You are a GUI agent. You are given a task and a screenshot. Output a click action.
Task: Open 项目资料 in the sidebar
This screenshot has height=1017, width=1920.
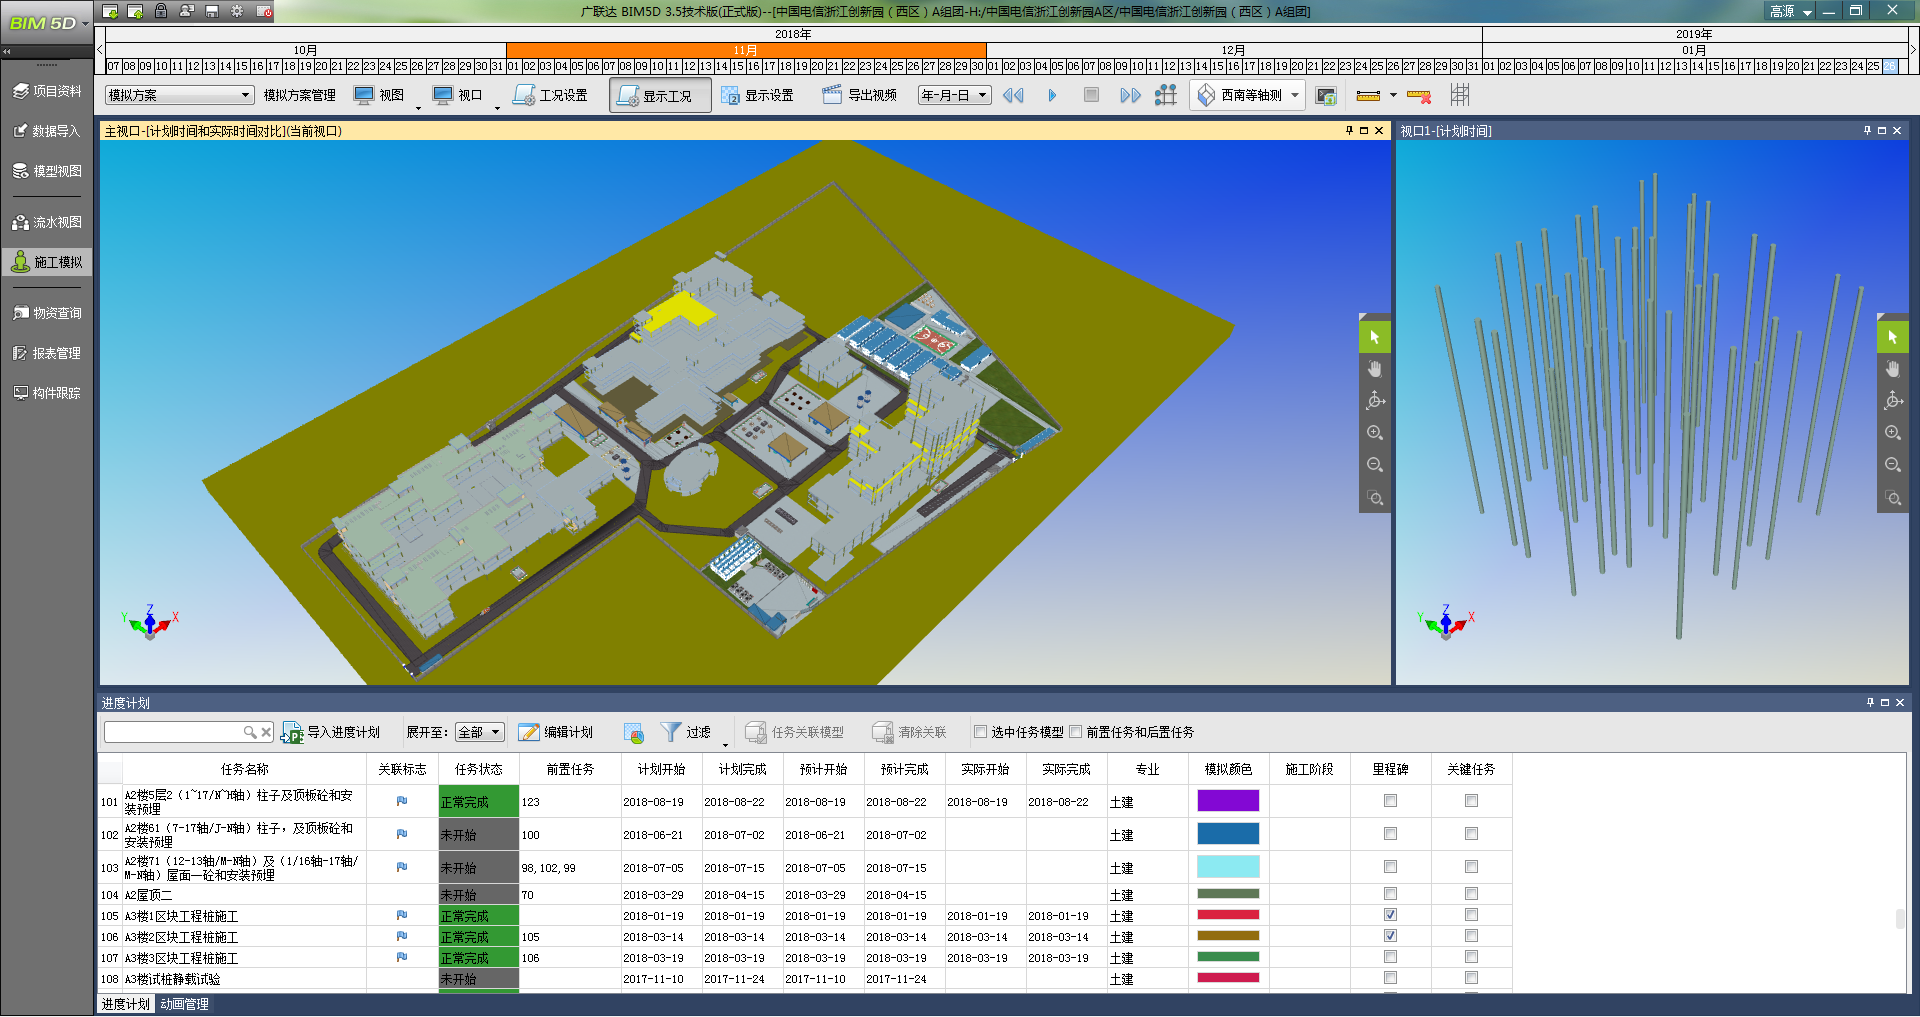(x=47, y=91)
